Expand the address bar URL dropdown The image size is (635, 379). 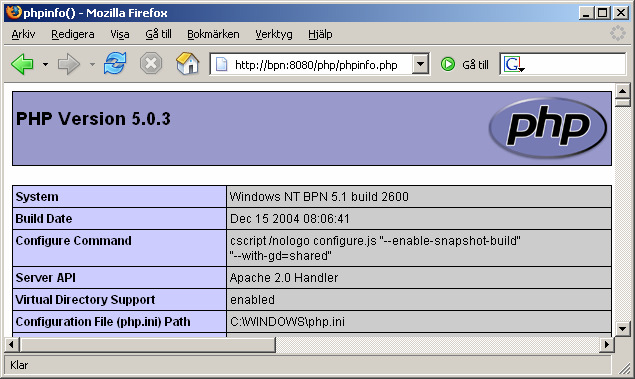420,64
